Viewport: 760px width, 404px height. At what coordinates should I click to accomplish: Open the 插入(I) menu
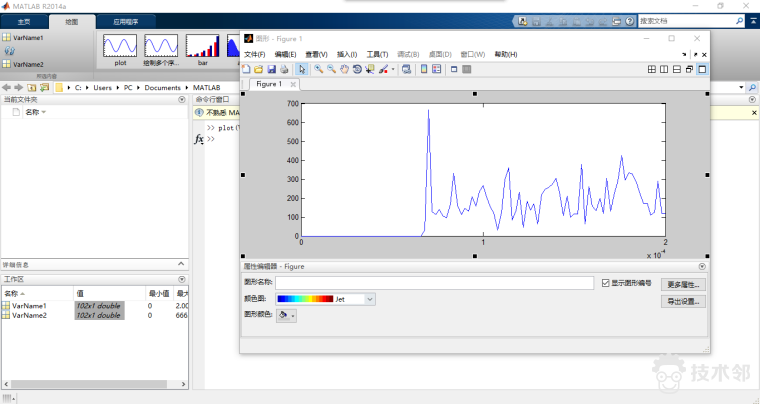(x=346, y=54)
